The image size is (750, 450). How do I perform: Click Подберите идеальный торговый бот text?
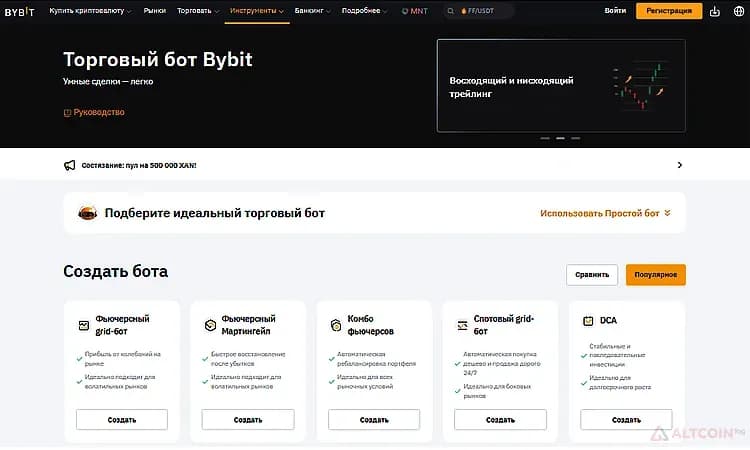point(215,213)
